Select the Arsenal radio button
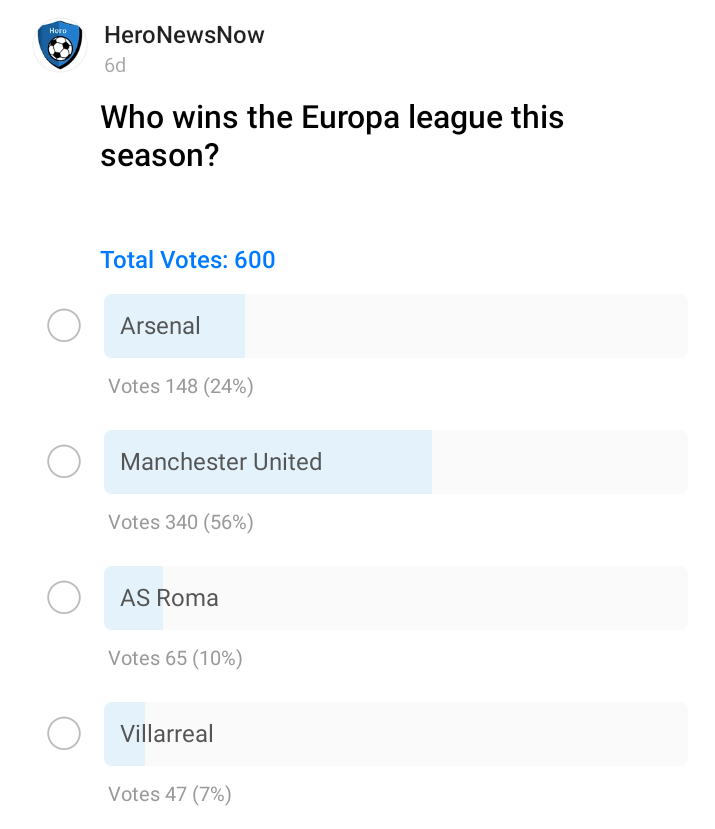 pyautogui.click(x=64, y=325)
